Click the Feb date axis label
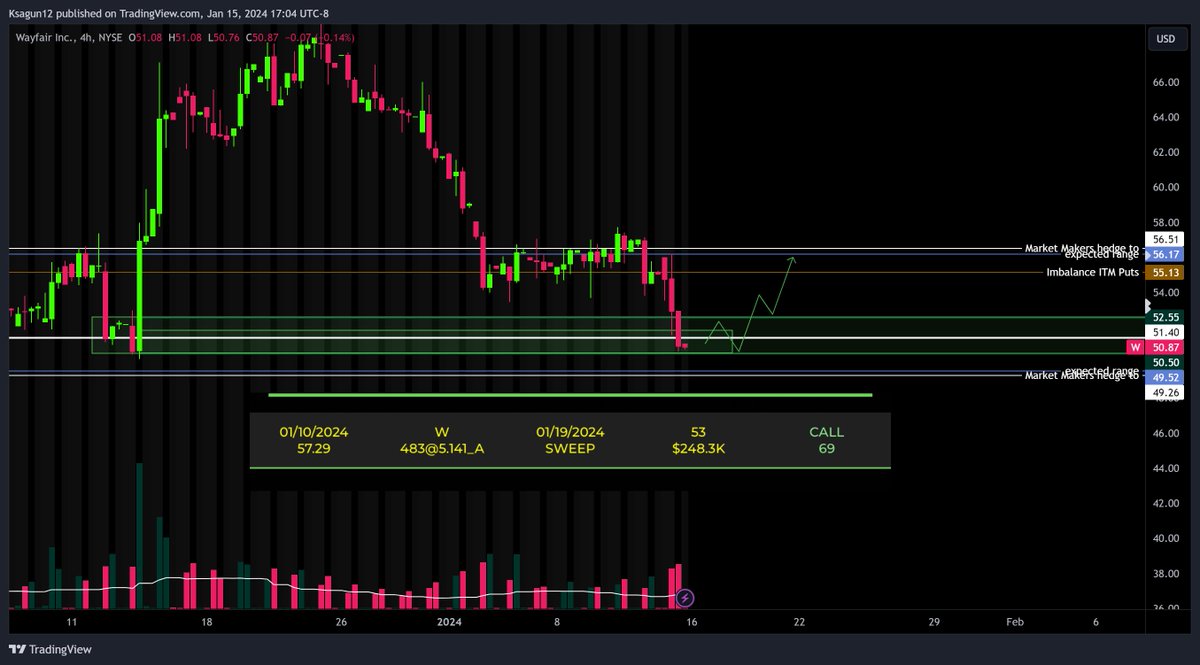 tap(1015, 621)
